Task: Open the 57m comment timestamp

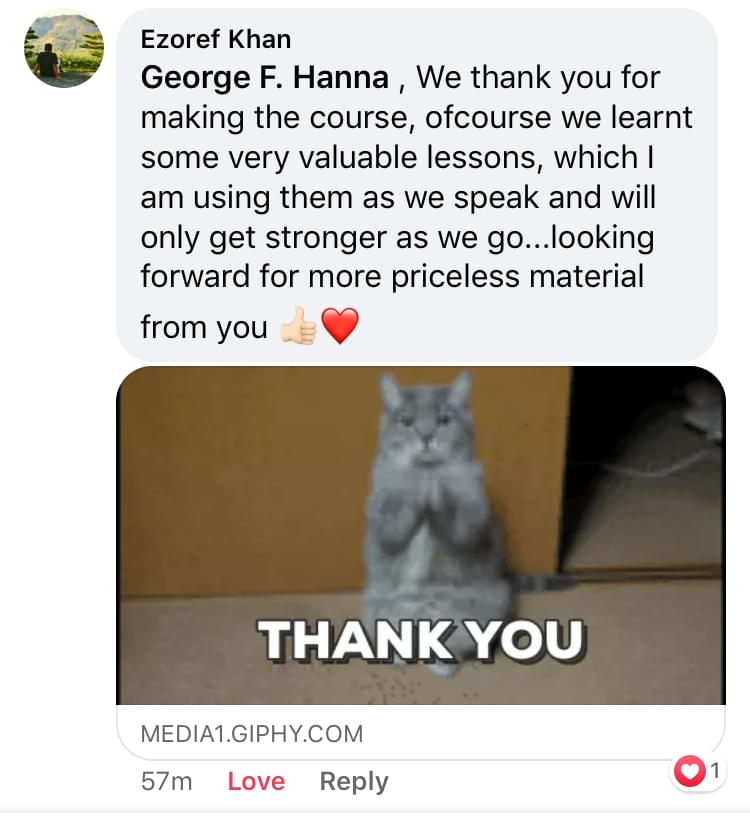Action: pos(167,781)
